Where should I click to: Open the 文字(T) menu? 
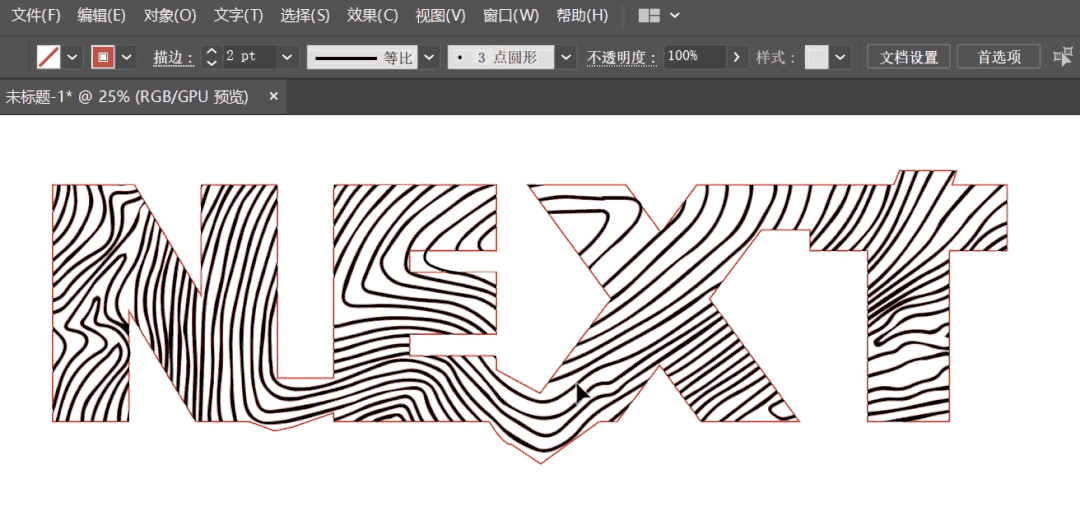point(238,15)
